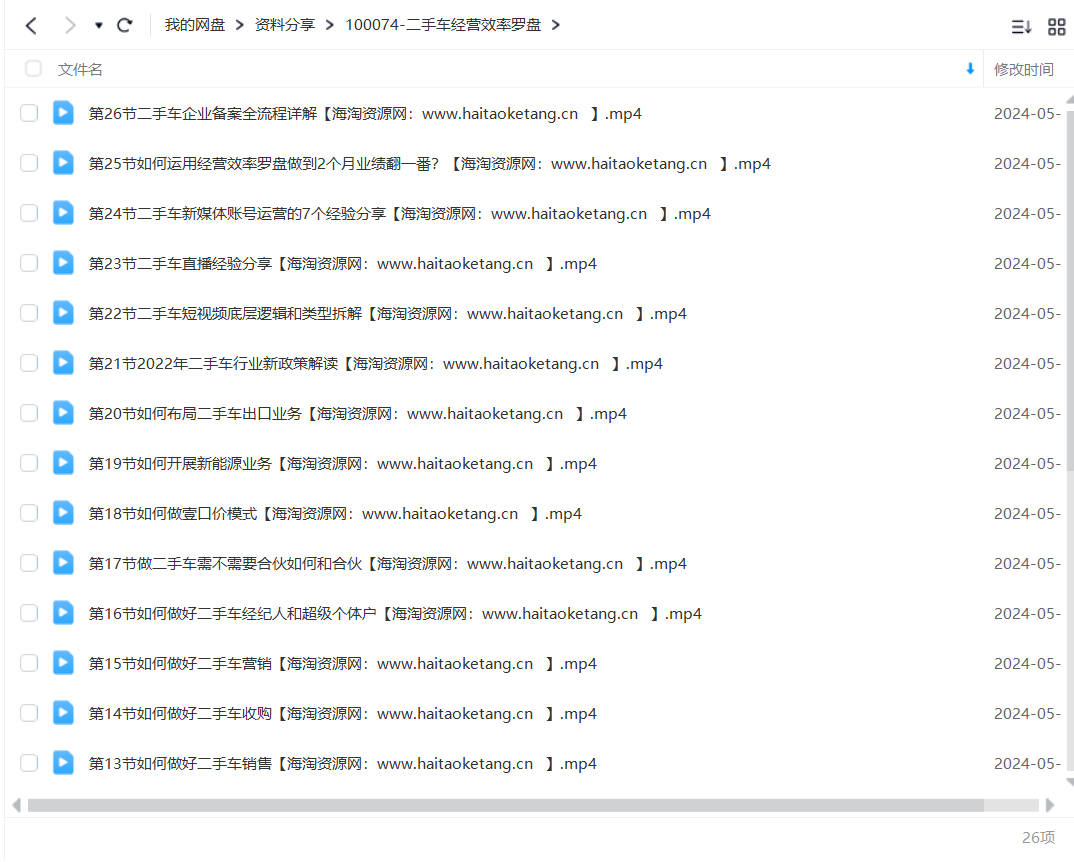Select file 第19节如何开展新能源业务
This screenshot has height=862, width=1074.
tap(342, 464)
